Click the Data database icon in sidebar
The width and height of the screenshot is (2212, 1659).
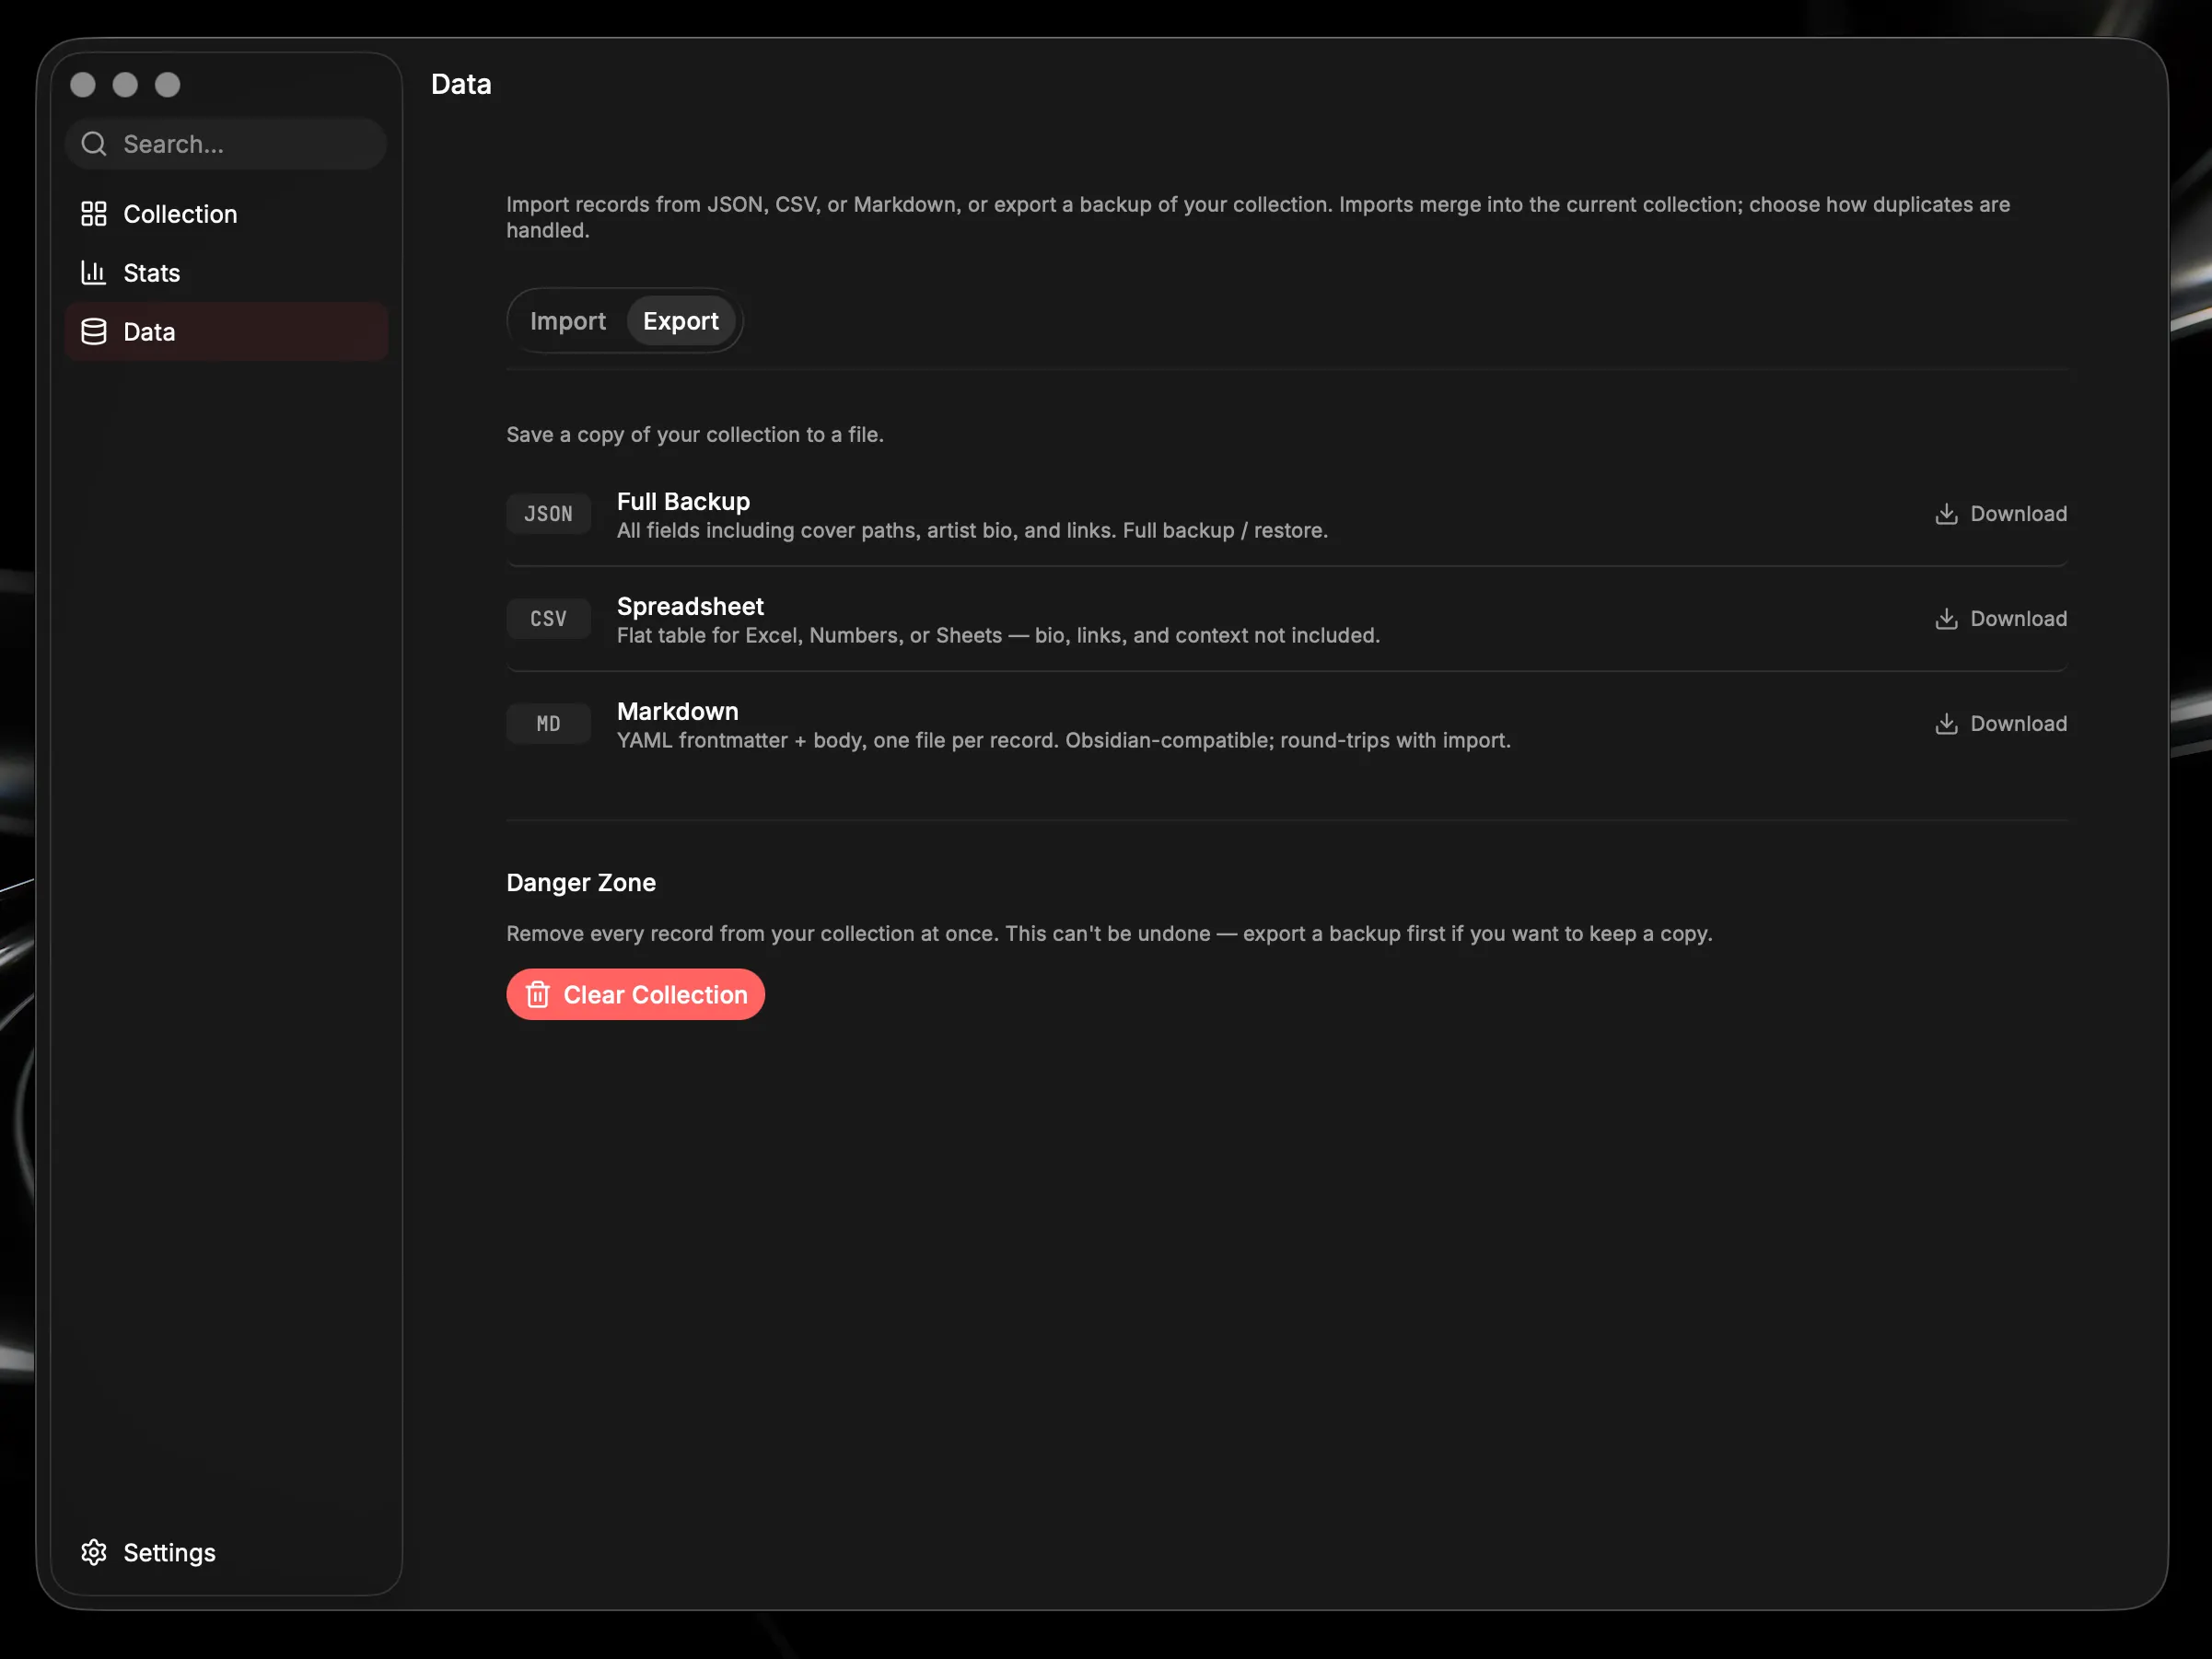(x=94, y=332)
